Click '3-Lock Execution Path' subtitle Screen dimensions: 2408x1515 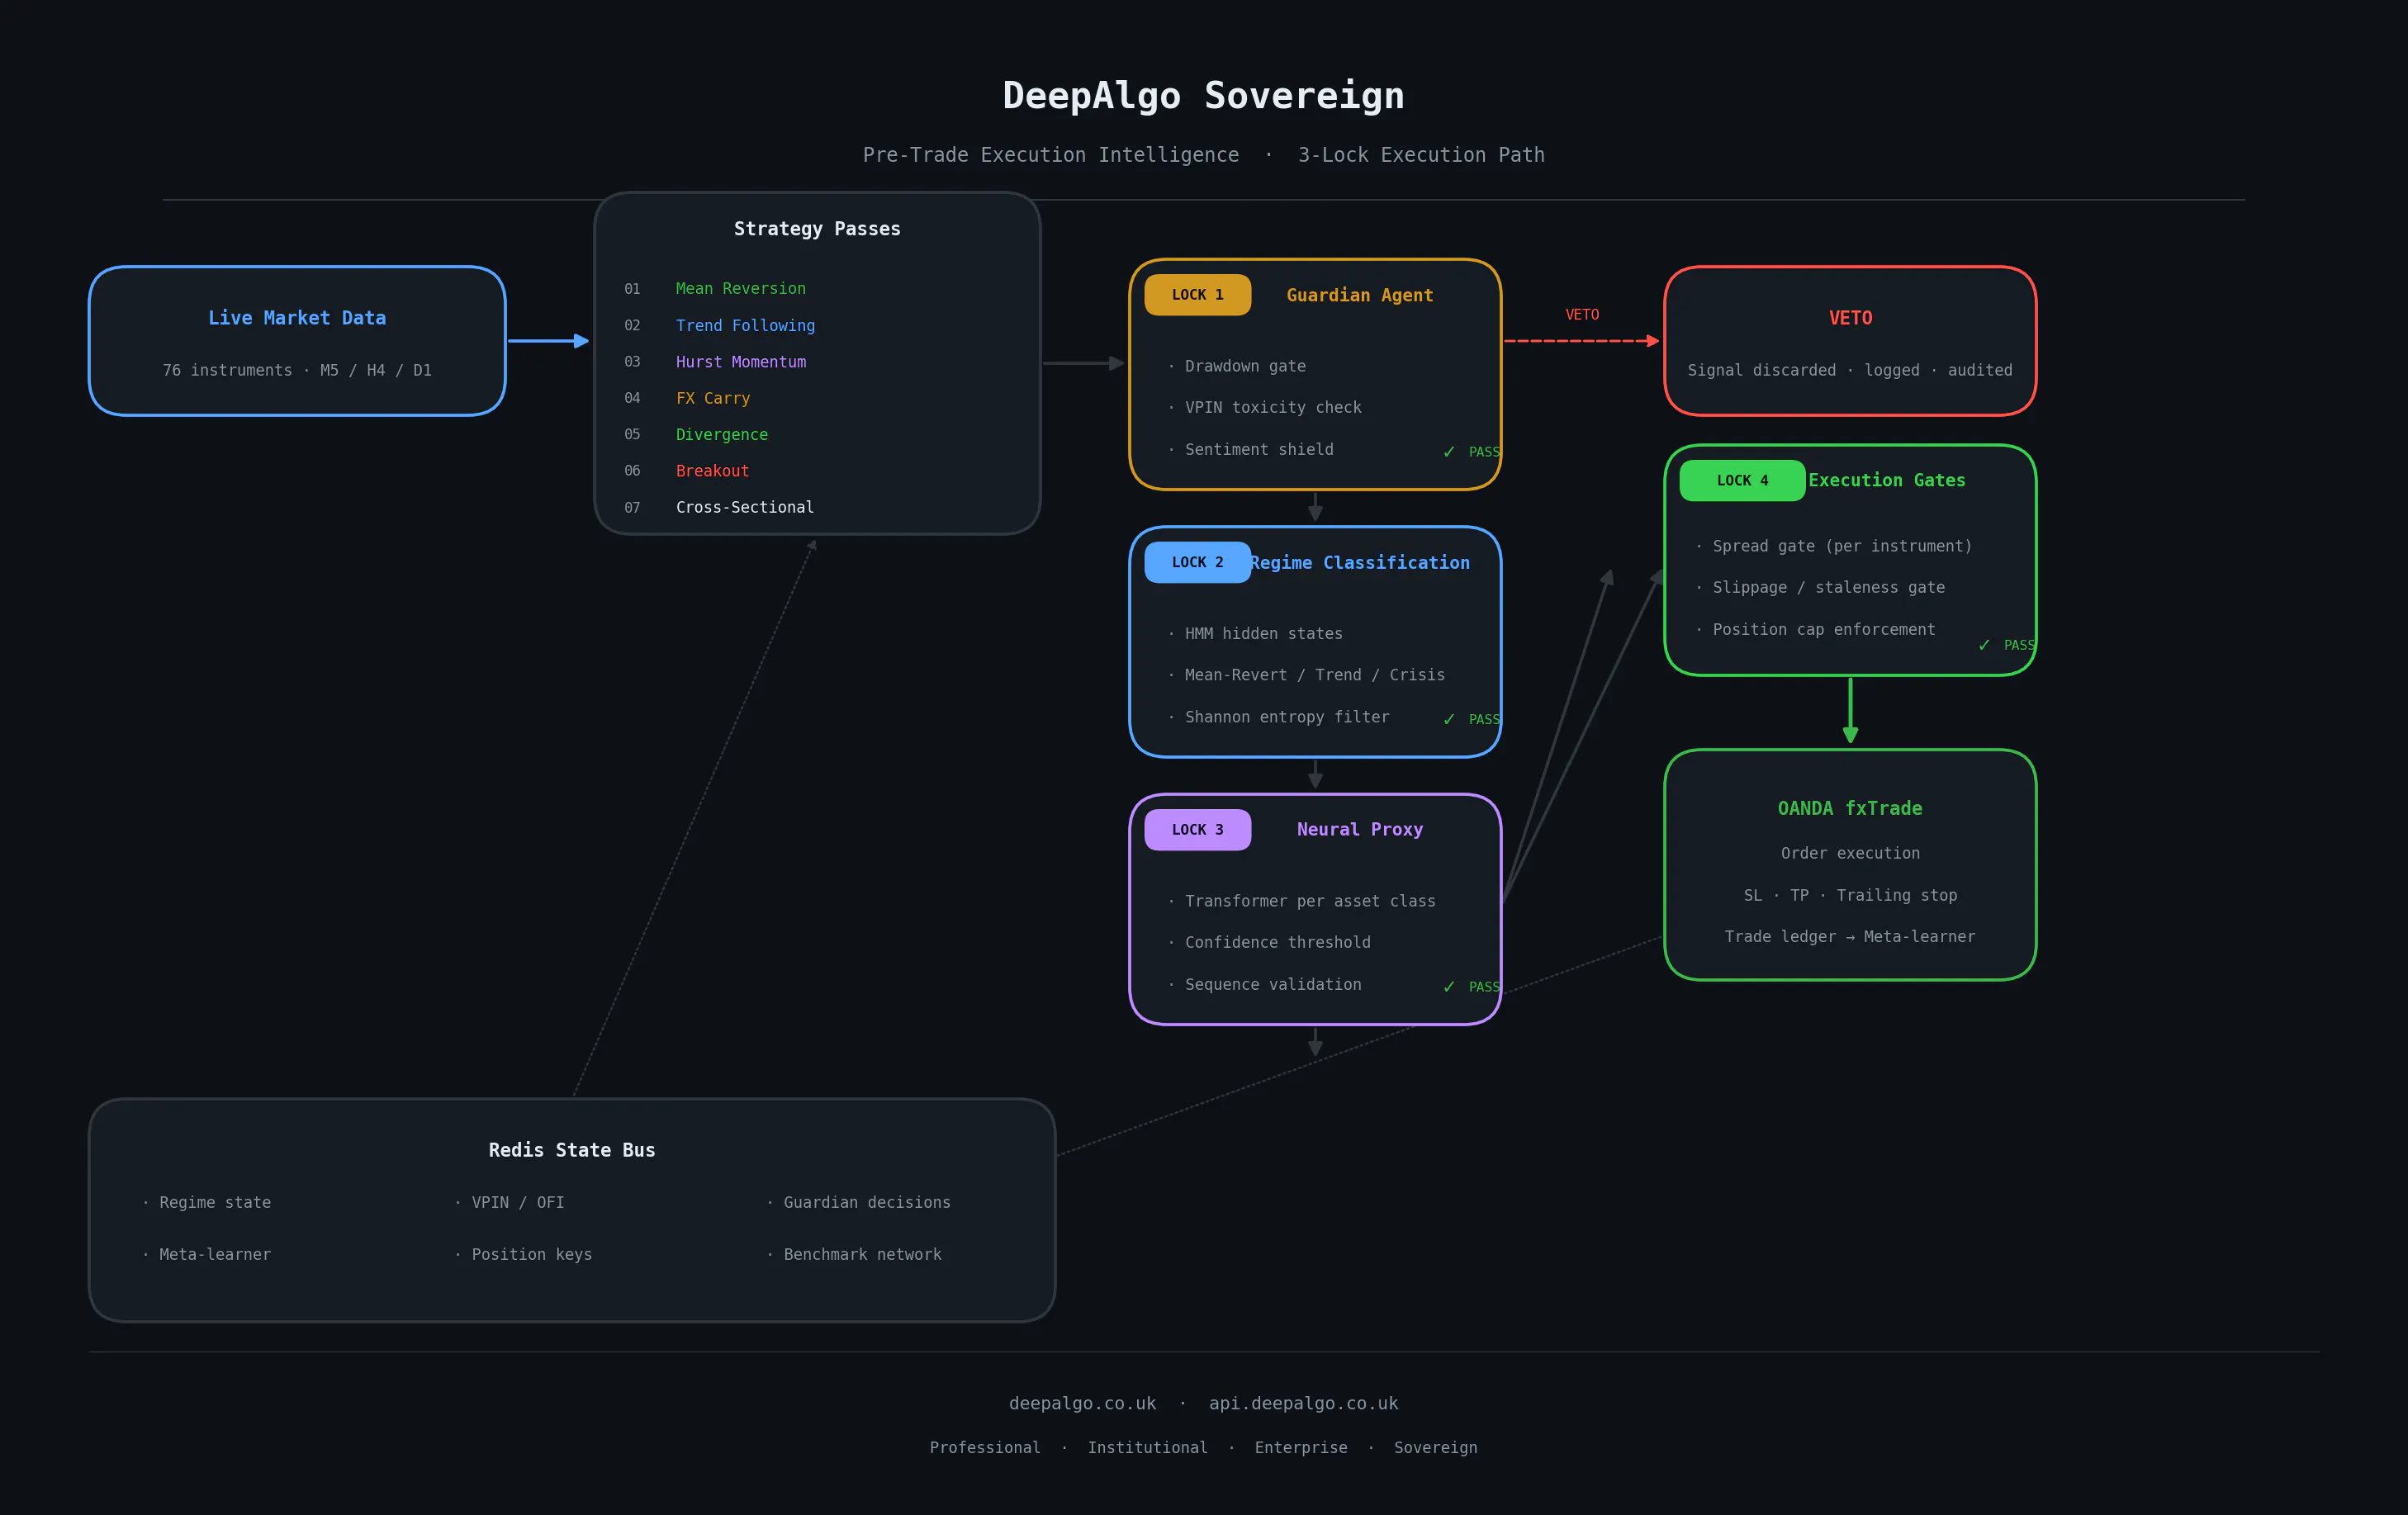click(1421, 155)
